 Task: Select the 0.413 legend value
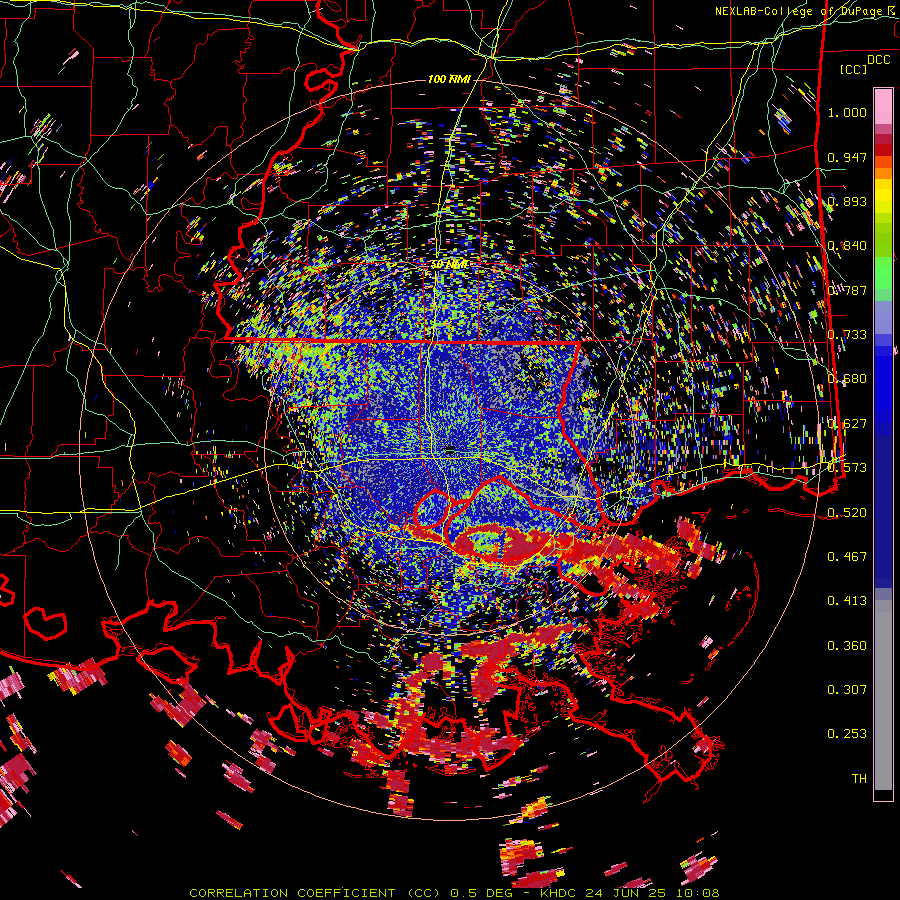click(847, 601)
